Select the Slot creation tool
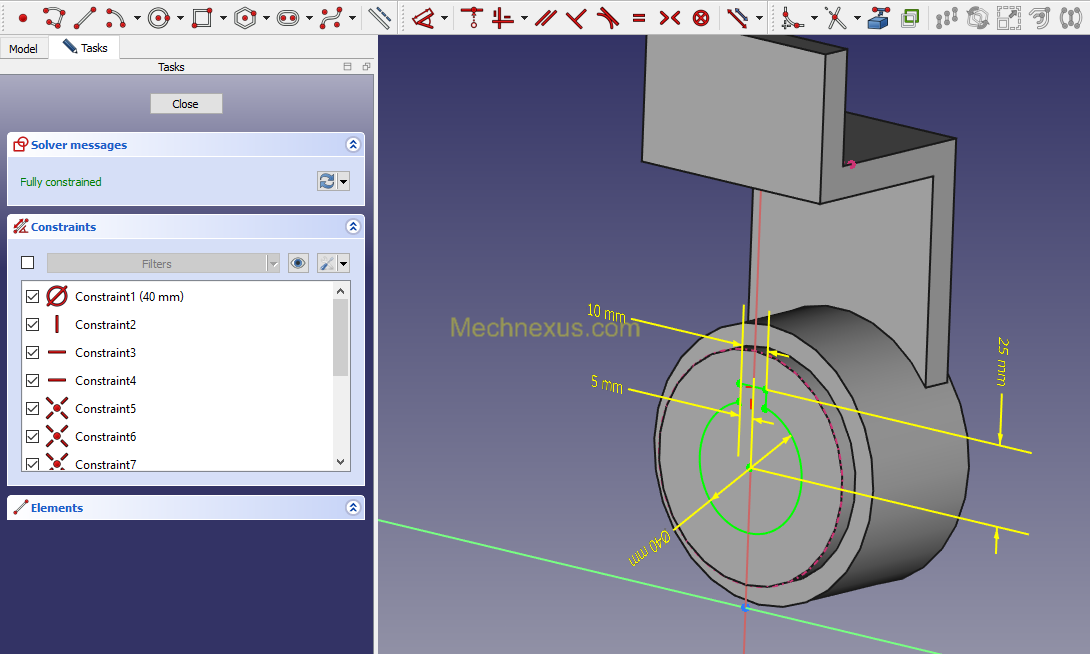Screen dimensions: 1090x654 [288, 18]
